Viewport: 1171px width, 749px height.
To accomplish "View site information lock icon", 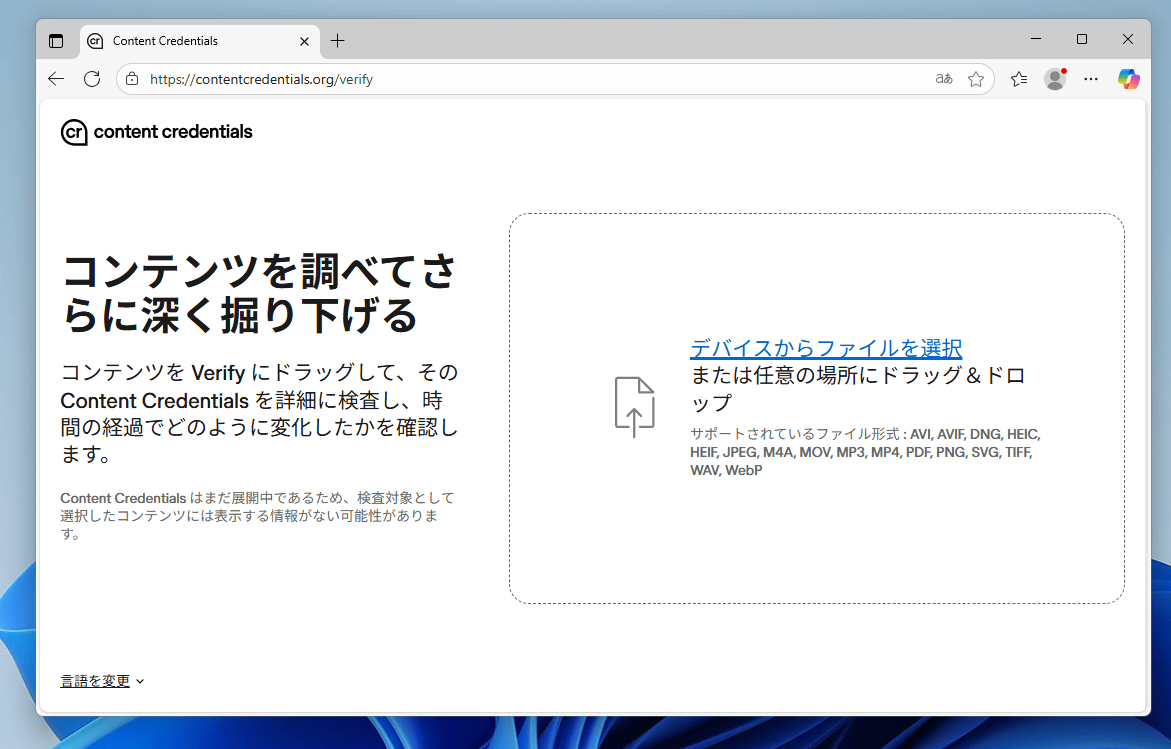I will [x=132, y=79].
